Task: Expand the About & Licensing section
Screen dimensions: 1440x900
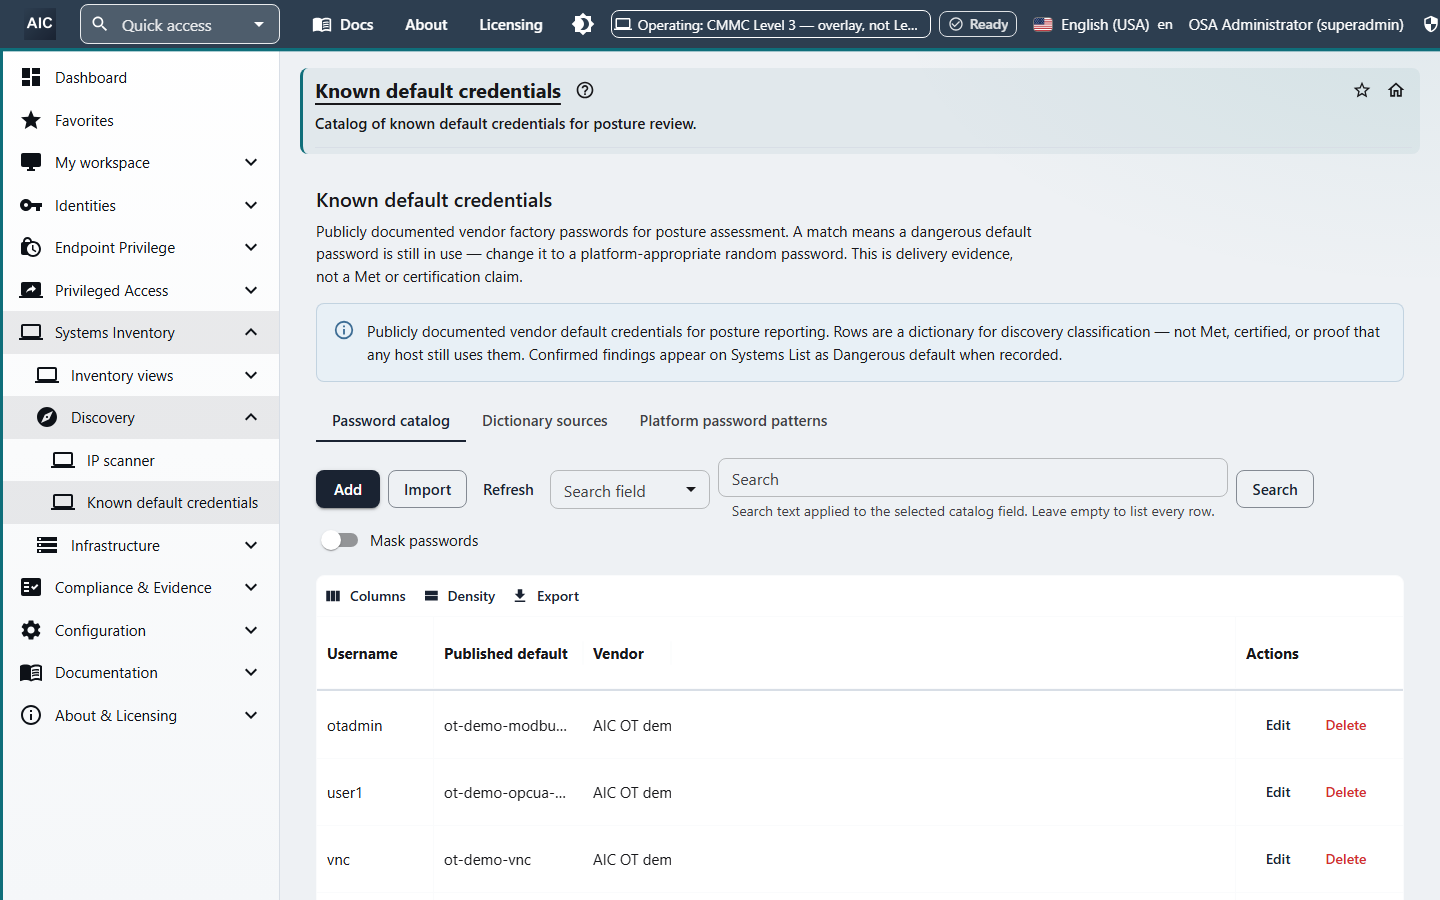Action: pos(141,715)
